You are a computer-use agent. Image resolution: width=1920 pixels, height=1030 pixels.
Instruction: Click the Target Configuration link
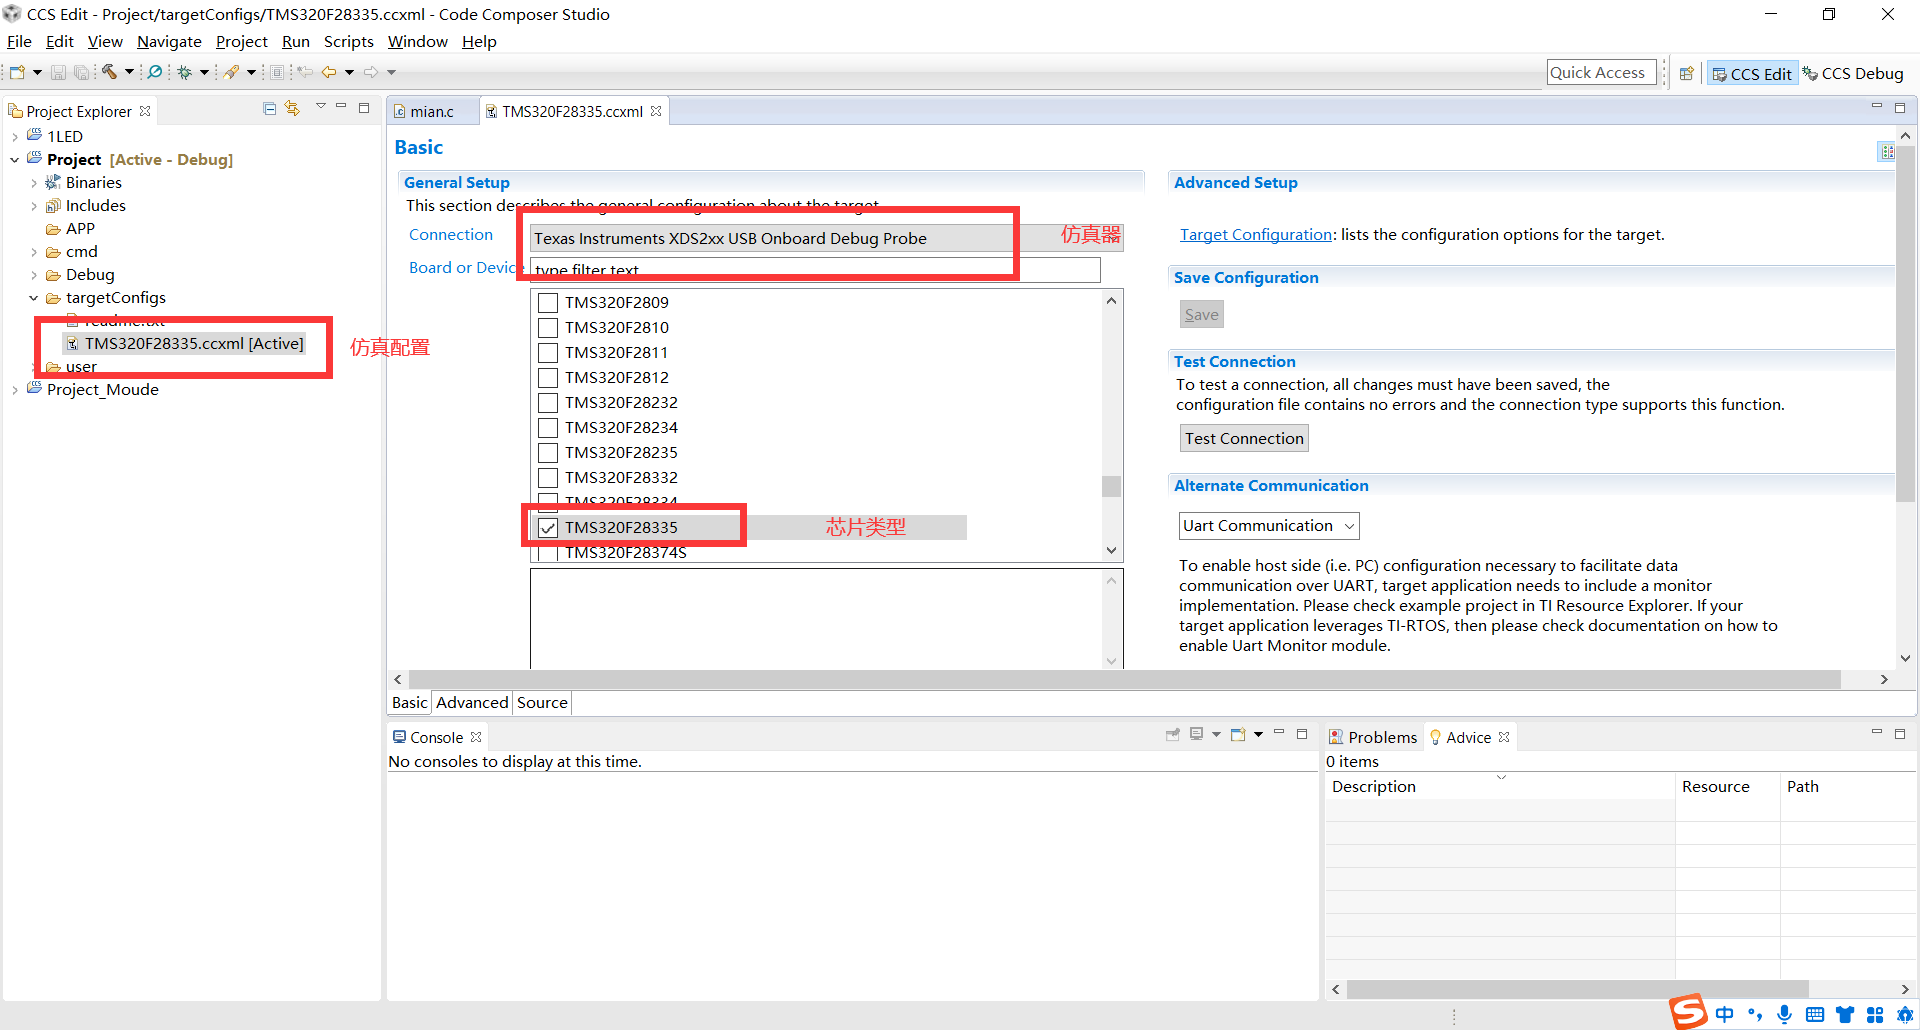1256,235
